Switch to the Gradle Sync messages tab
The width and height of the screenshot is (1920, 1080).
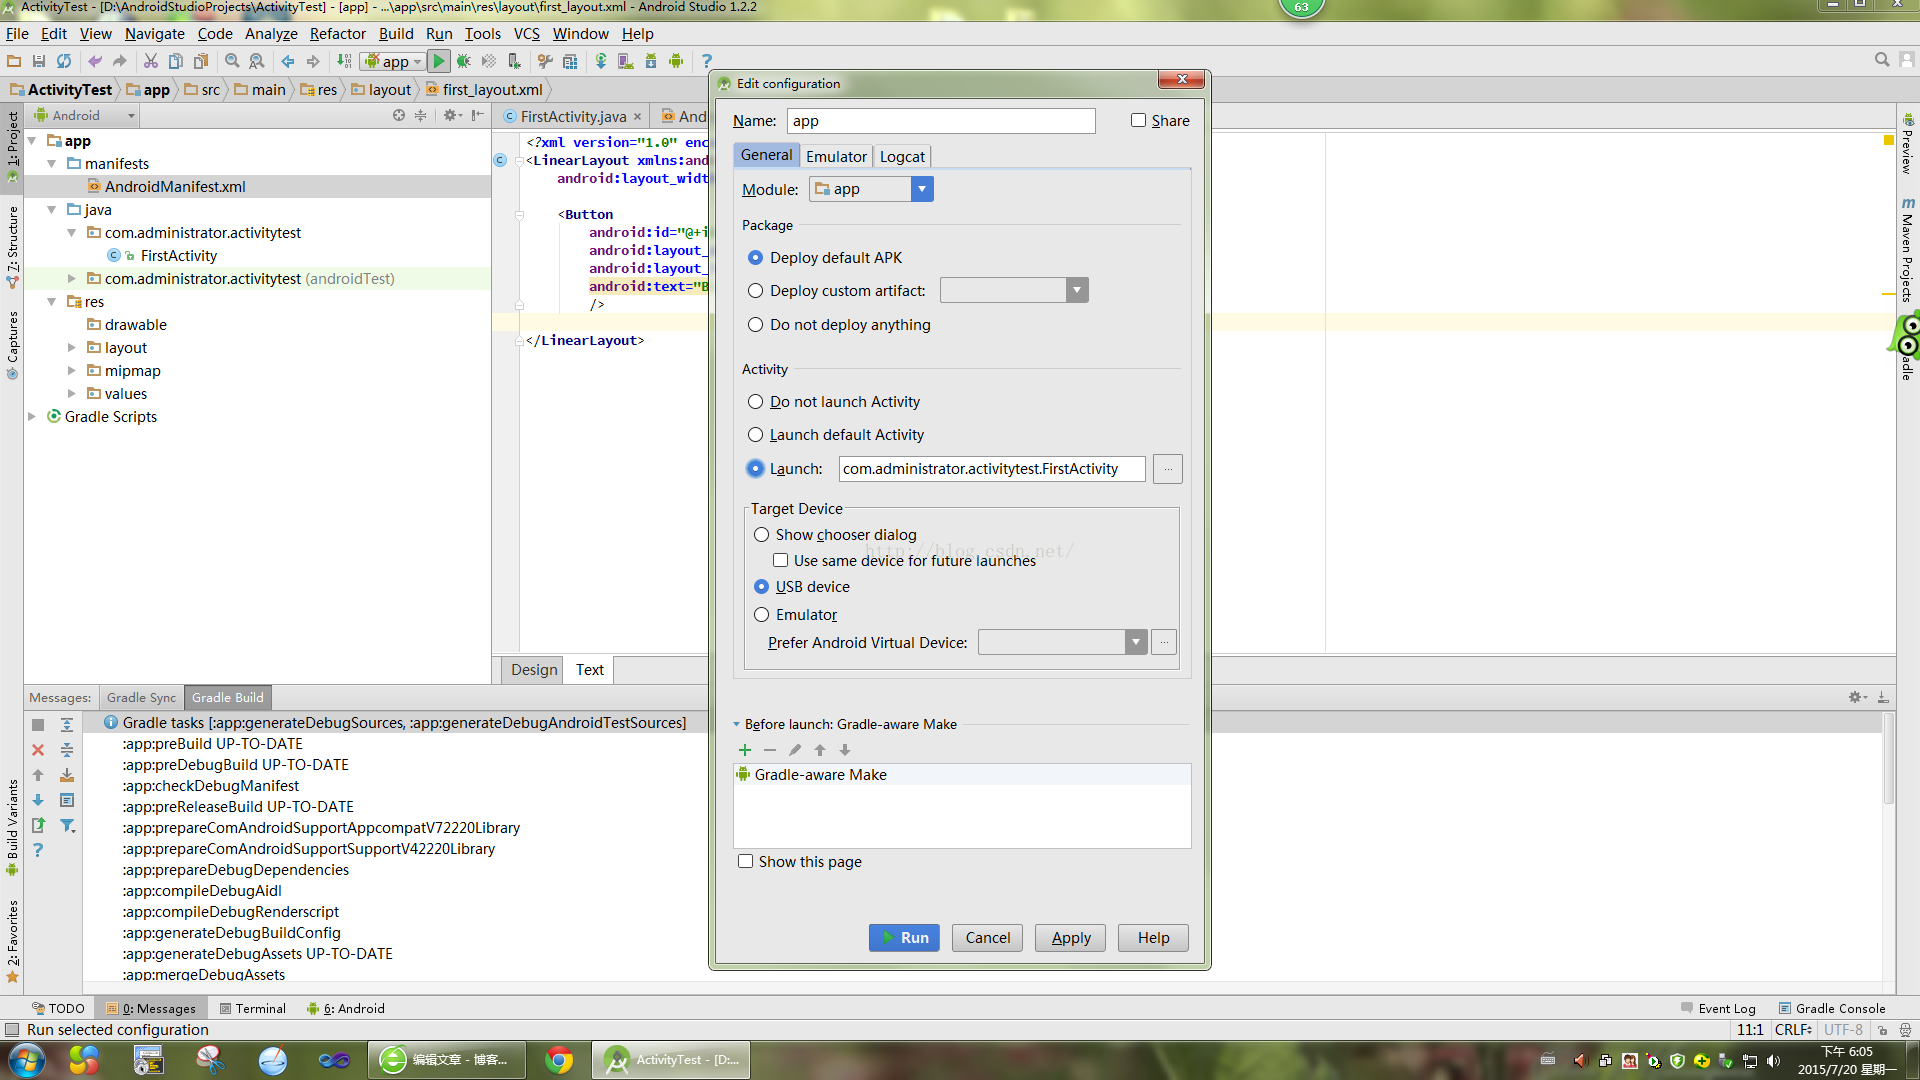(141, 698)
